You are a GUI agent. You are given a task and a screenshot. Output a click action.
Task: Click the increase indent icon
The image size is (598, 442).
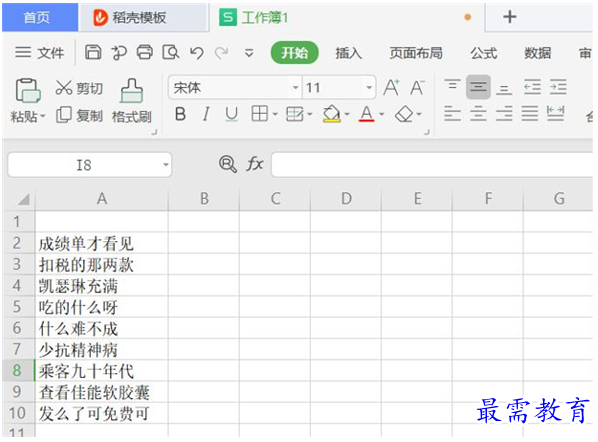pyautogui.click(x=558, y=87)
